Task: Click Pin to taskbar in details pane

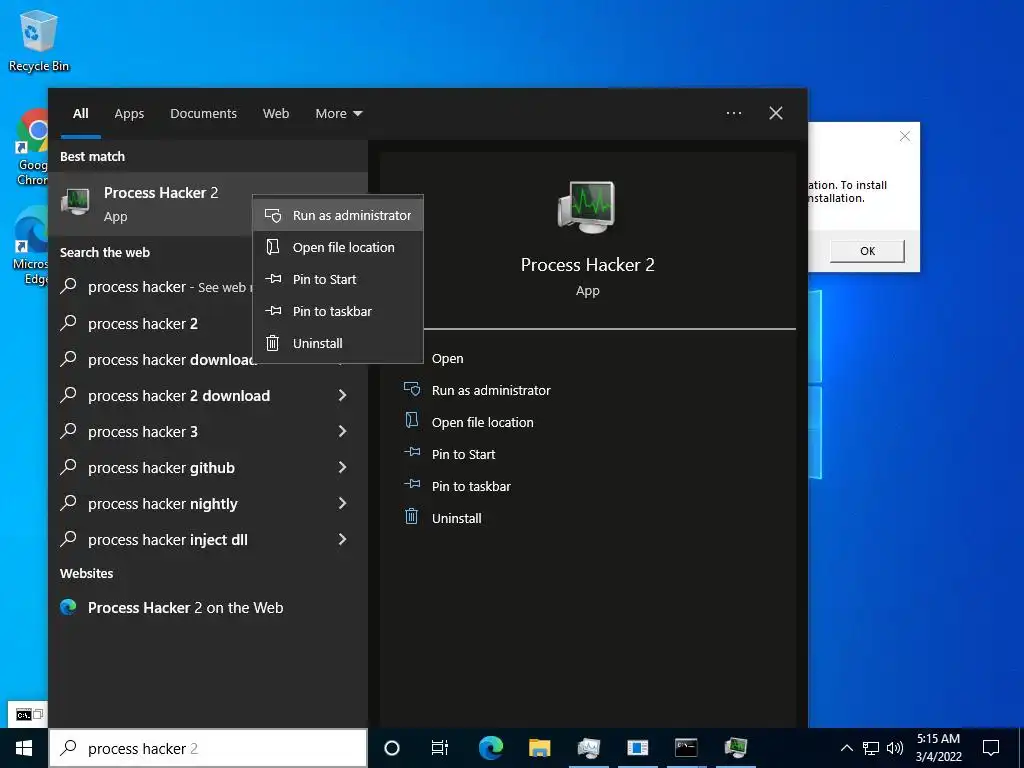Action: click(472, 487)
